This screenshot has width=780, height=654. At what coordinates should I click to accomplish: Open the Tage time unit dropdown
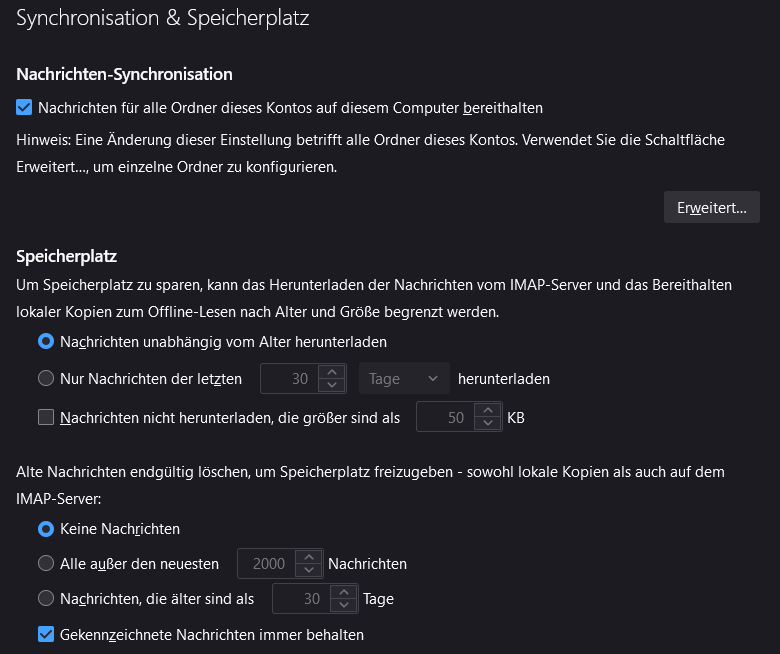[403, 379]
